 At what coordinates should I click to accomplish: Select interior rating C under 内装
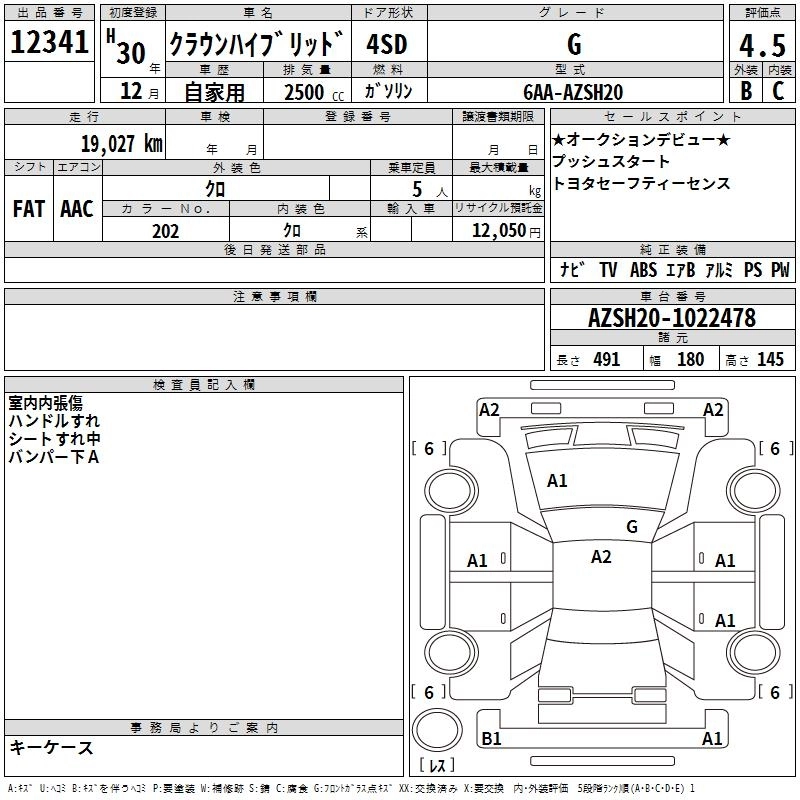[778, 91]
